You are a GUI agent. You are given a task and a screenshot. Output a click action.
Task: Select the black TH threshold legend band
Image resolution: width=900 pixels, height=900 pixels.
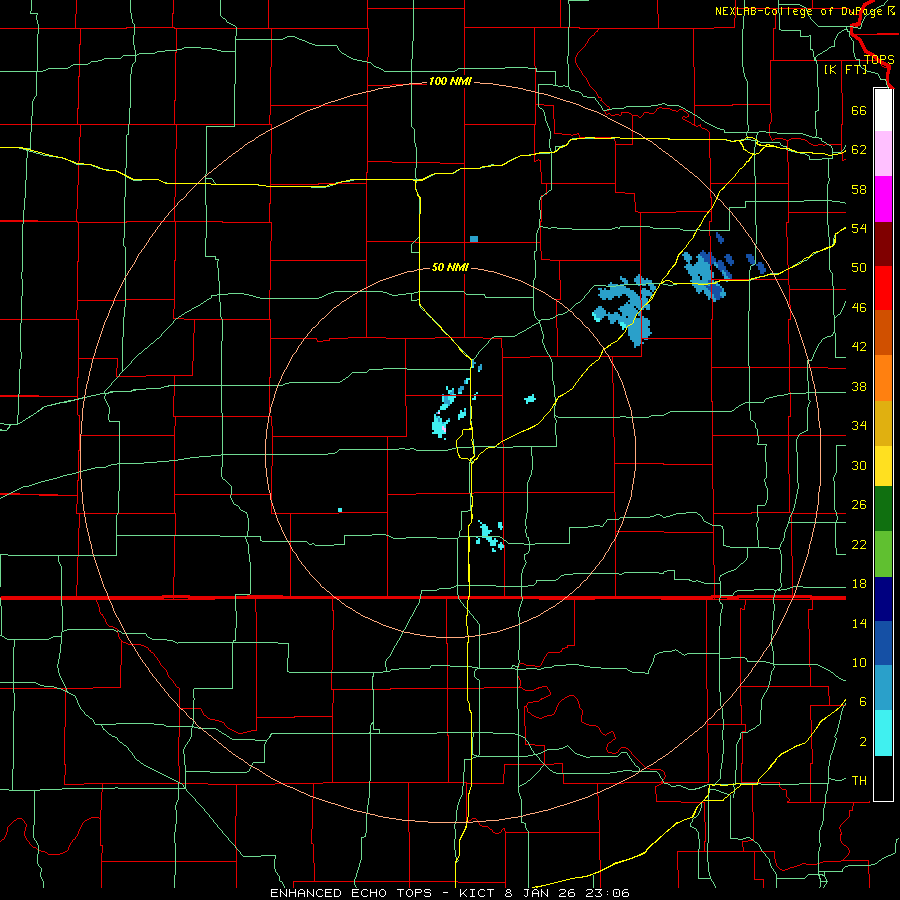pyautogui.click(x=883, y=778)
